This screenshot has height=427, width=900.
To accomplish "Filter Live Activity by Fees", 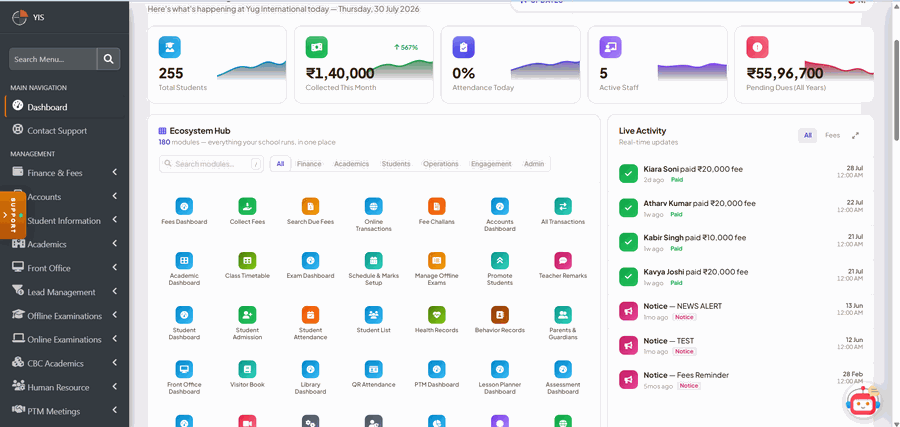I will (832, 135).
